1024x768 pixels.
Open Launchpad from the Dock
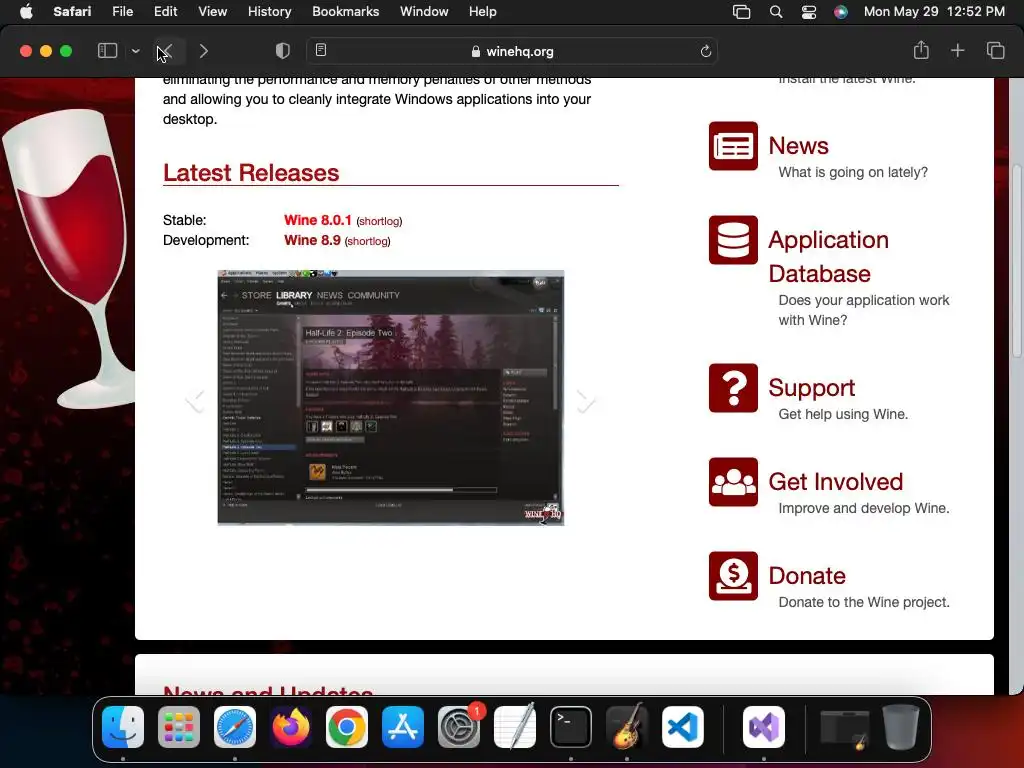pos(179,727)
